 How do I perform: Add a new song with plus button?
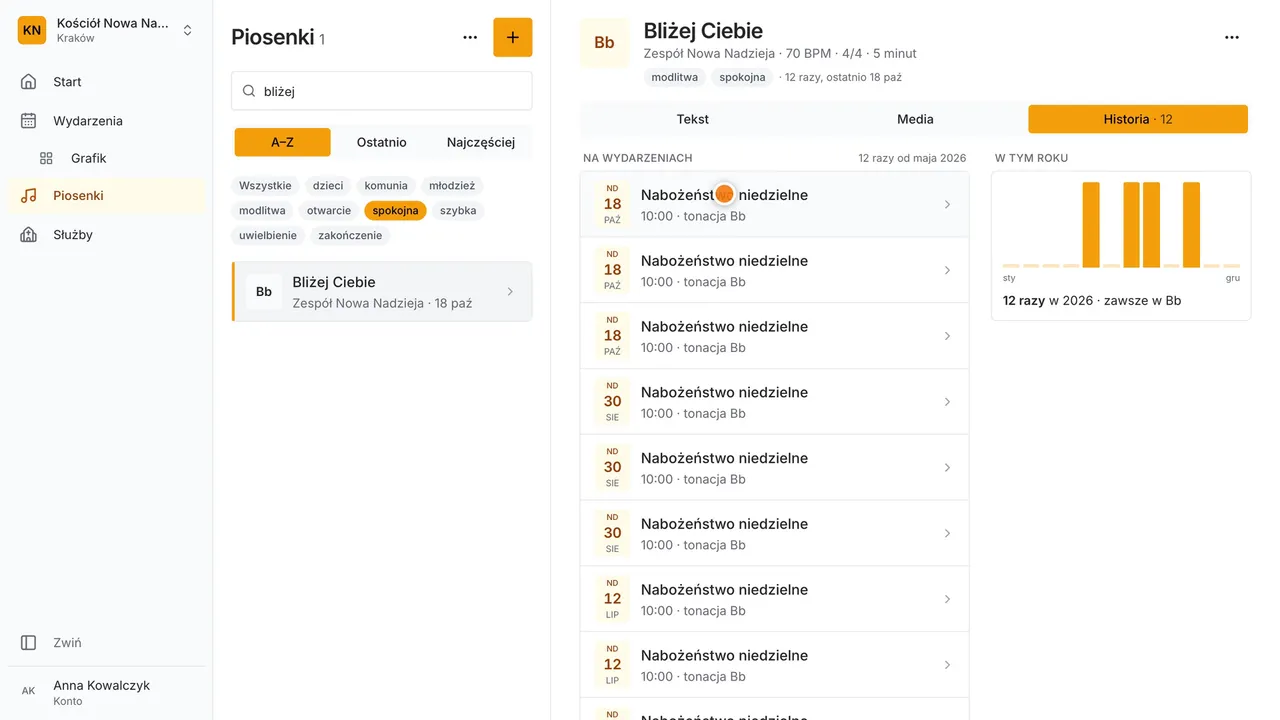(513, 38)
